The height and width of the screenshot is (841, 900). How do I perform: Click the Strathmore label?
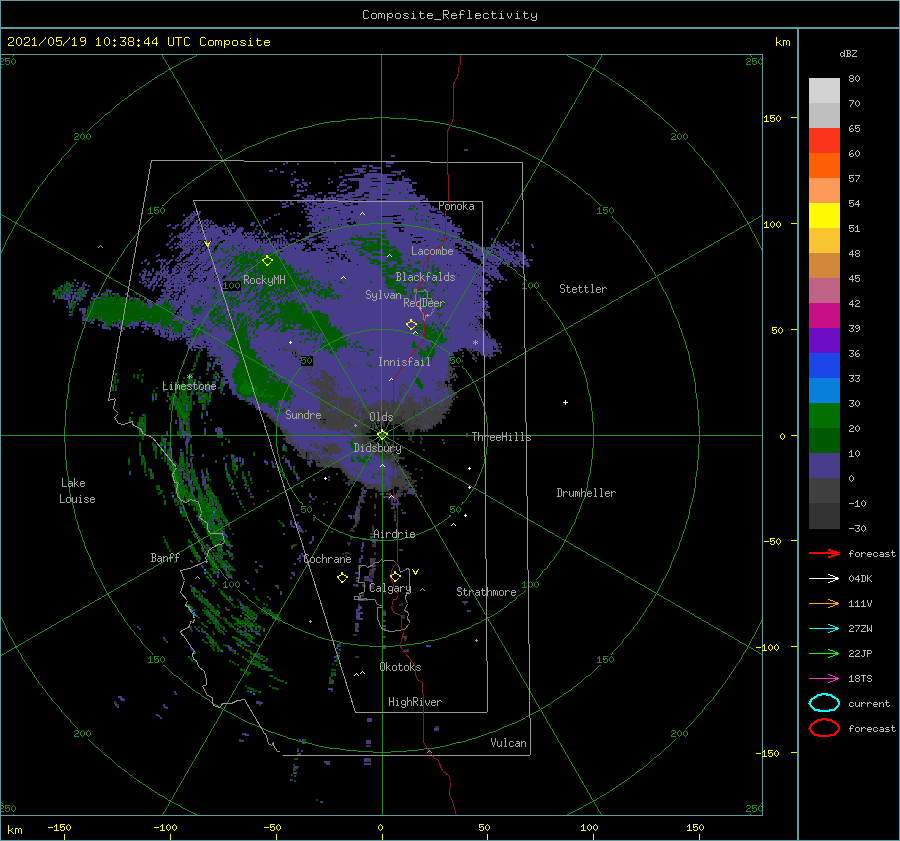pos(486,592)
